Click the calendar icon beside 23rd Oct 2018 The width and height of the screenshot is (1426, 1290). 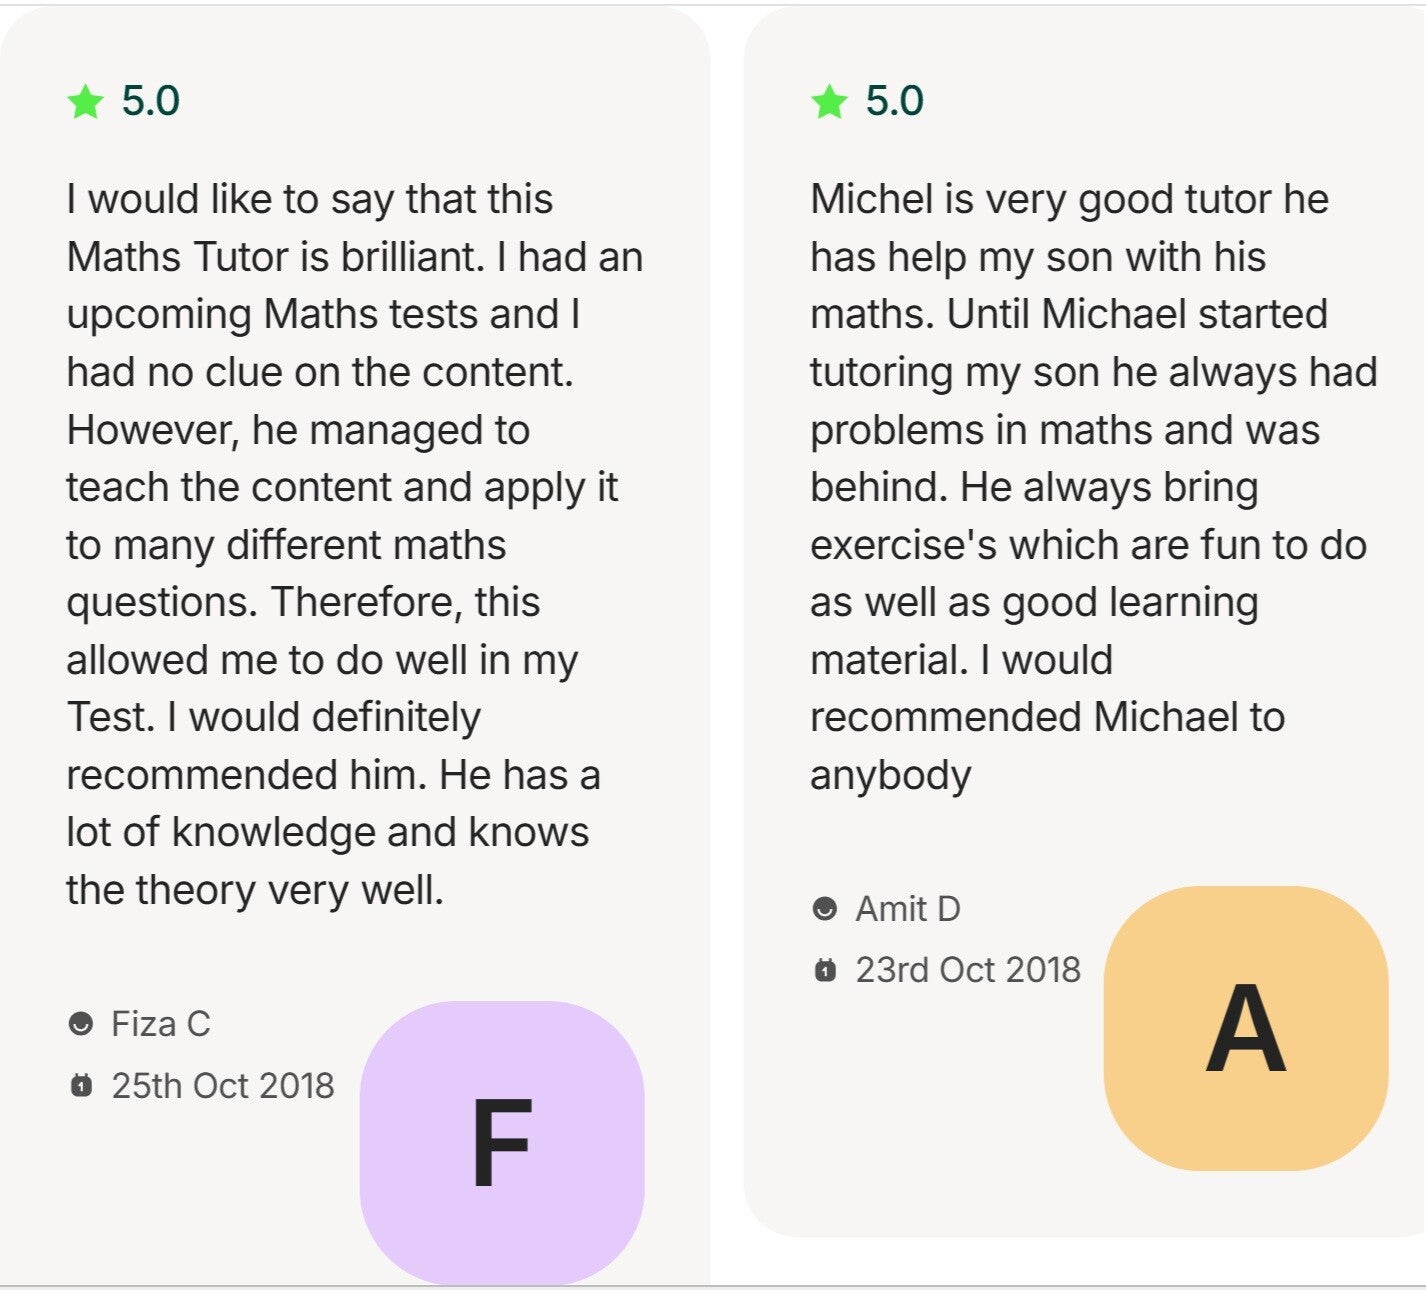click(x=825, y=970)
